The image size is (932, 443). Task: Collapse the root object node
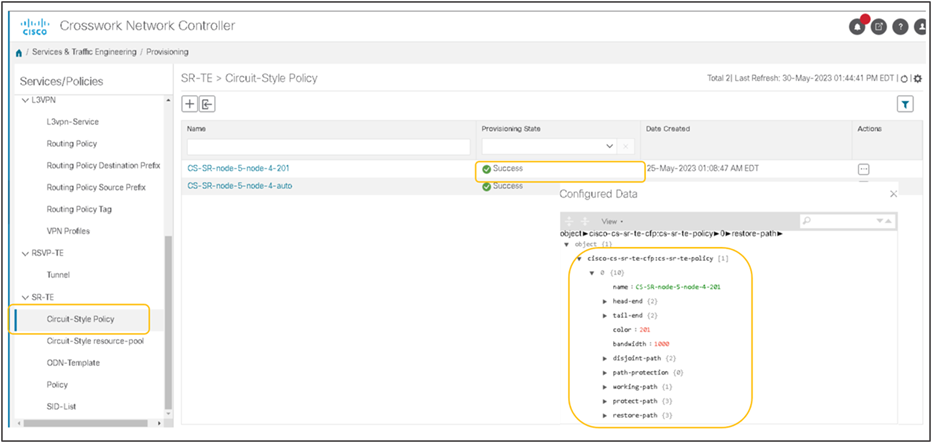(x=566, y=244)
